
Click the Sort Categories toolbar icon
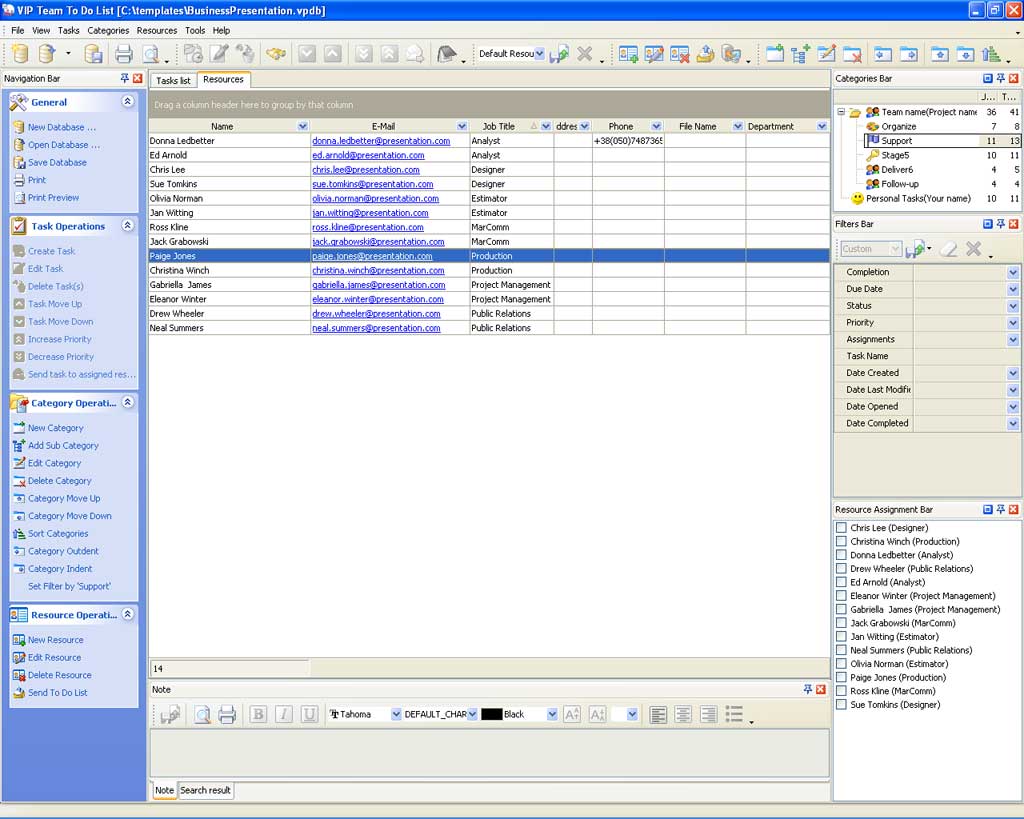[991, 54]
